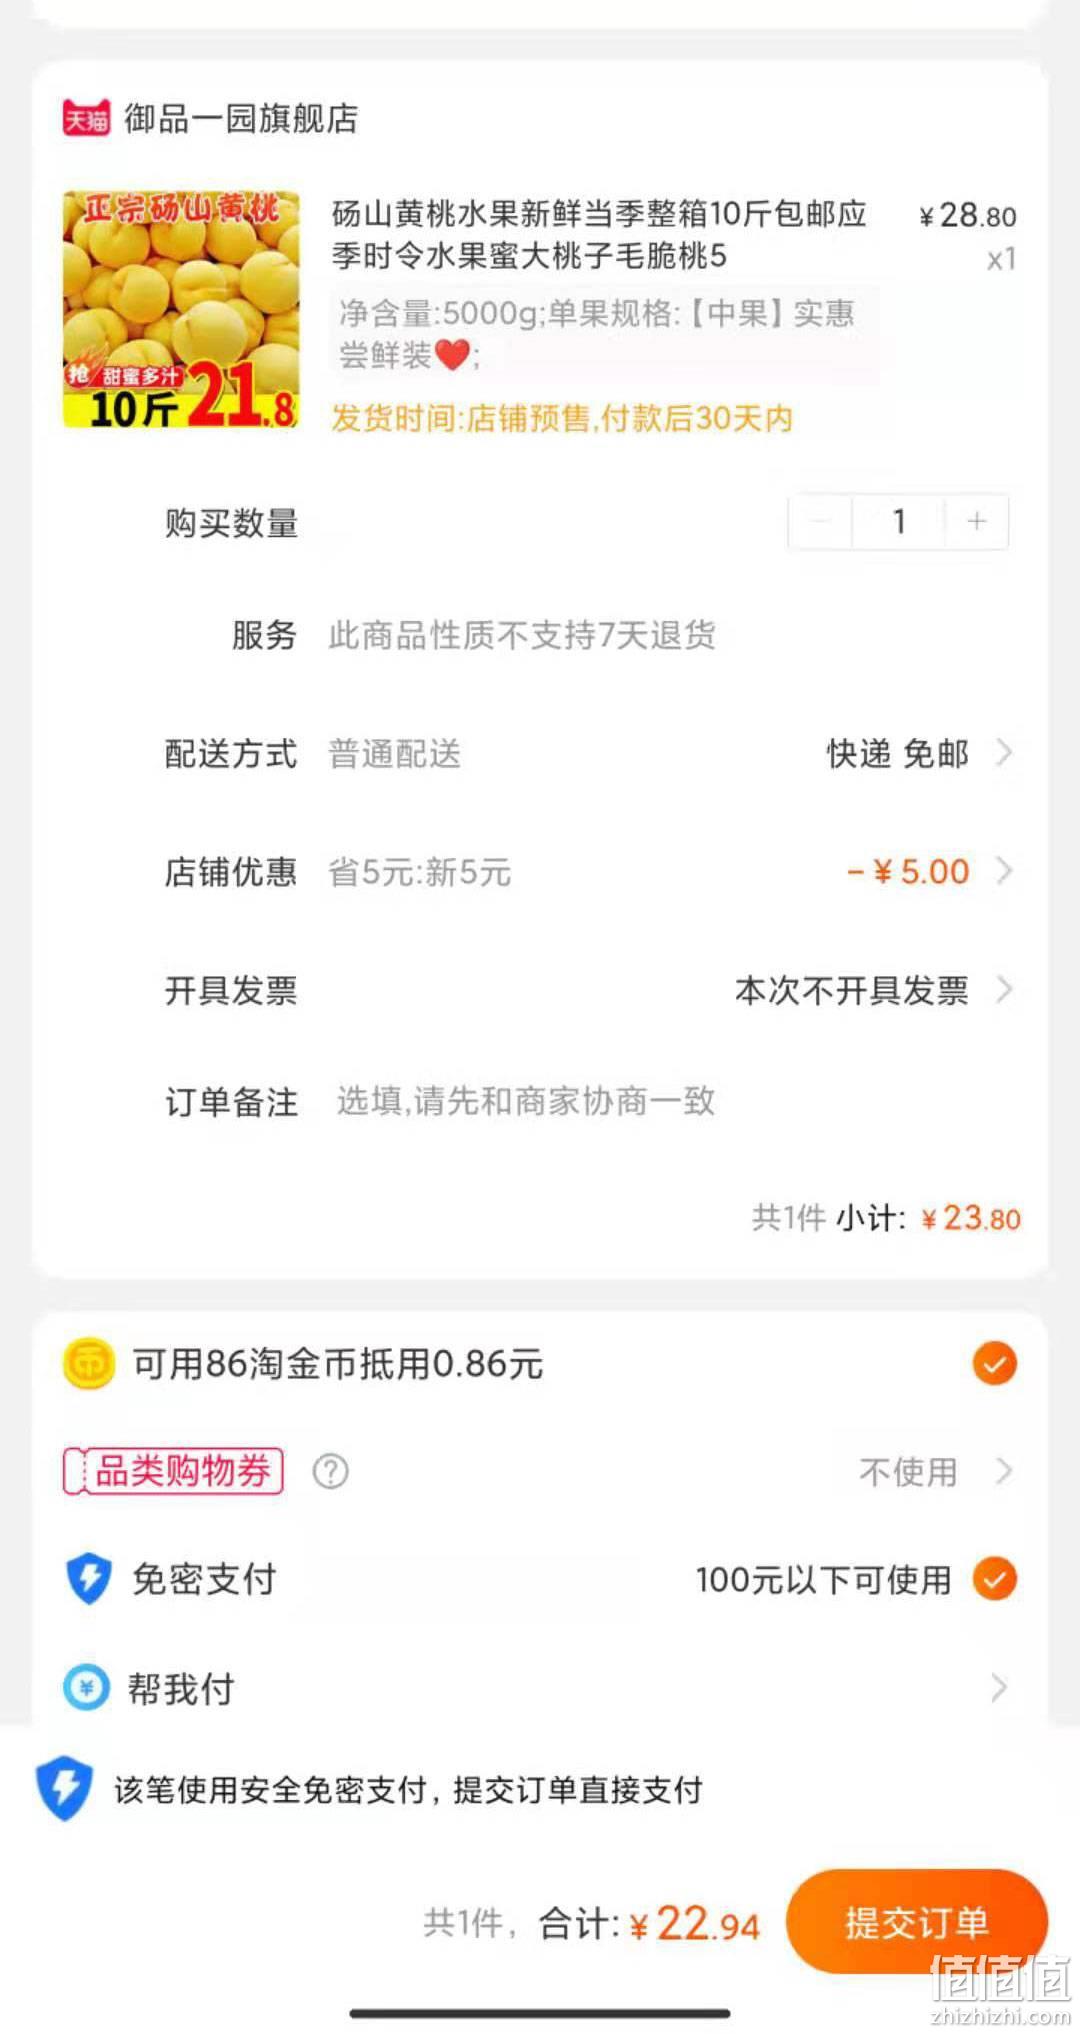The image size is (1080, 2034).
Task: Open the 御品一园旗舰店 store name
Action: (x=241, y=119)
